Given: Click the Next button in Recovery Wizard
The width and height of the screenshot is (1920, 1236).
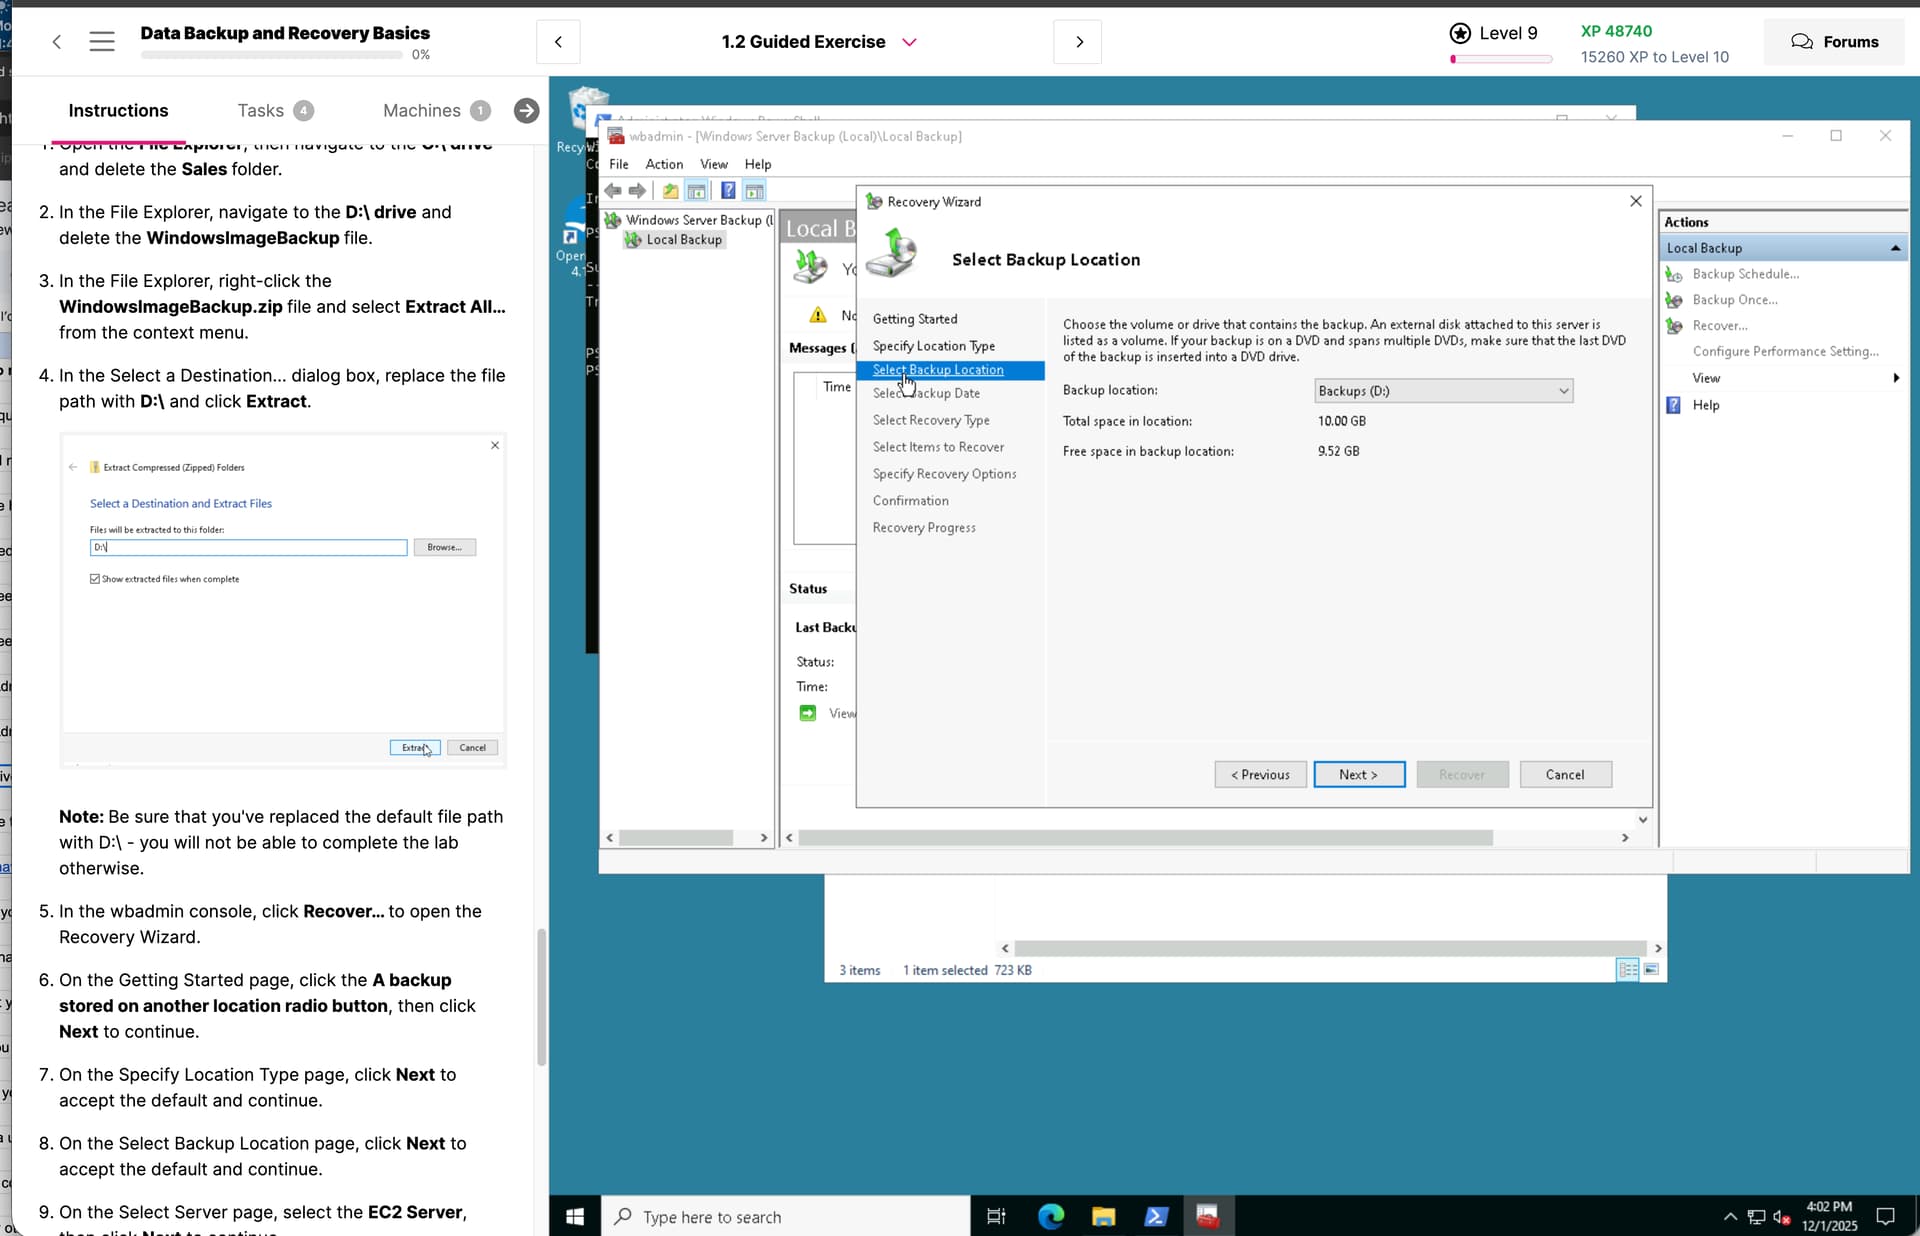Looking at the screenshot, I should (x=1358, y=774).
